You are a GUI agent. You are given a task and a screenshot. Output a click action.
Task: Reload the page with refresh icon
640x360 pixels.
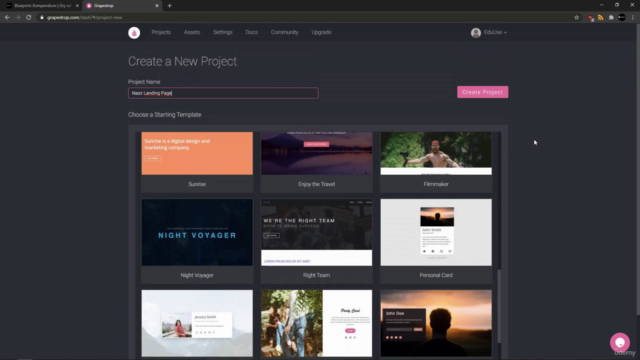28,18
